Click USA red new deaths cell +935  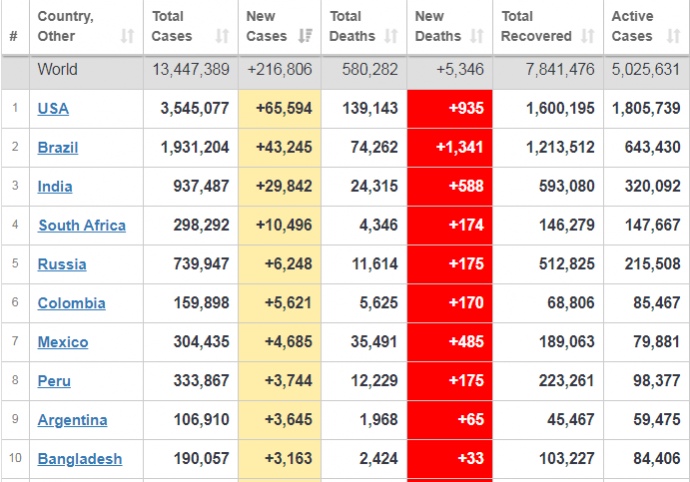[x=449, y=109]
